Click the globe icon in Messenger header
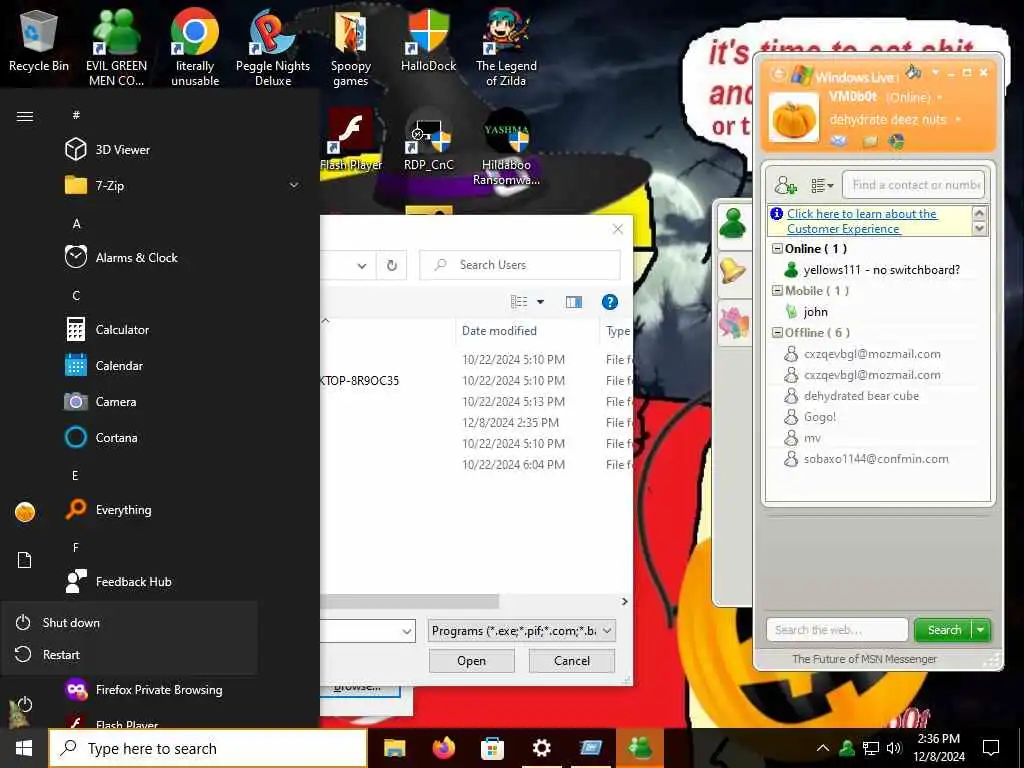Viewport: 1024px width, 768px height. (897, 140)
